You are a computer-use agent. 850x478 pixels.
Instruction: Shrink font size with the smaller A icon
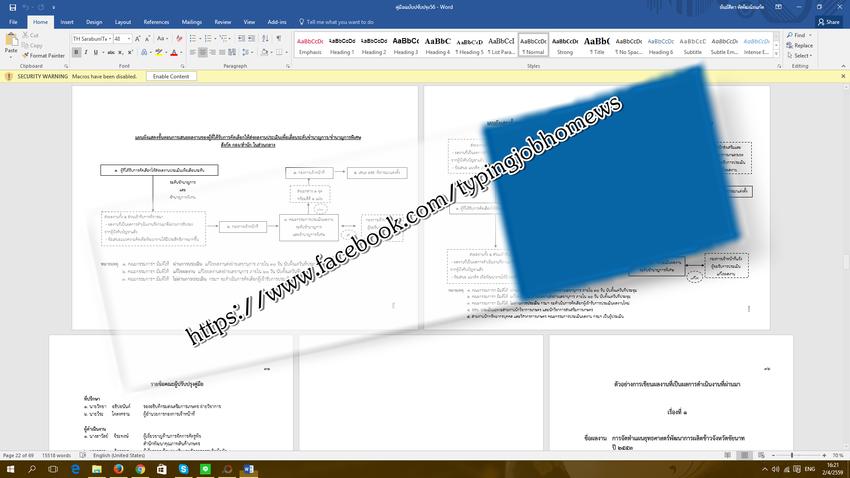pos(147,38)
